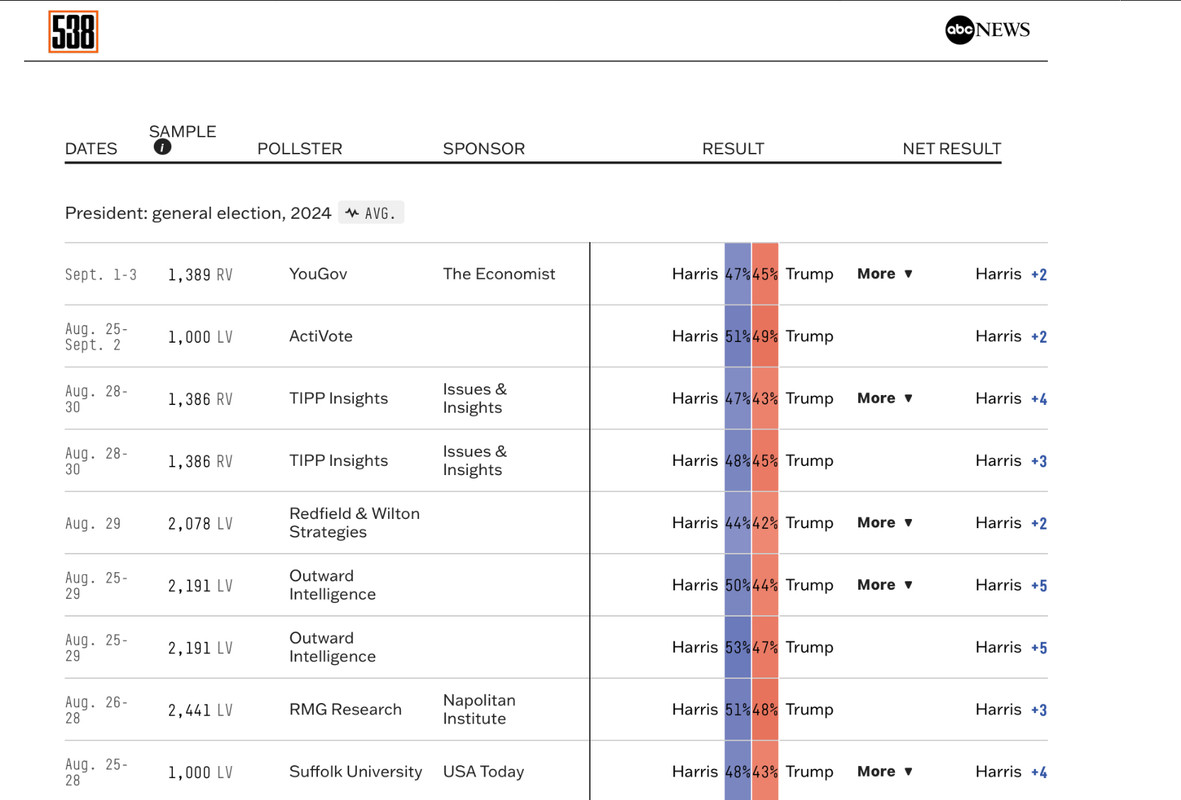Click Harris +3 net result in RMG row

pyautogui.click(x=1011, y=710)
